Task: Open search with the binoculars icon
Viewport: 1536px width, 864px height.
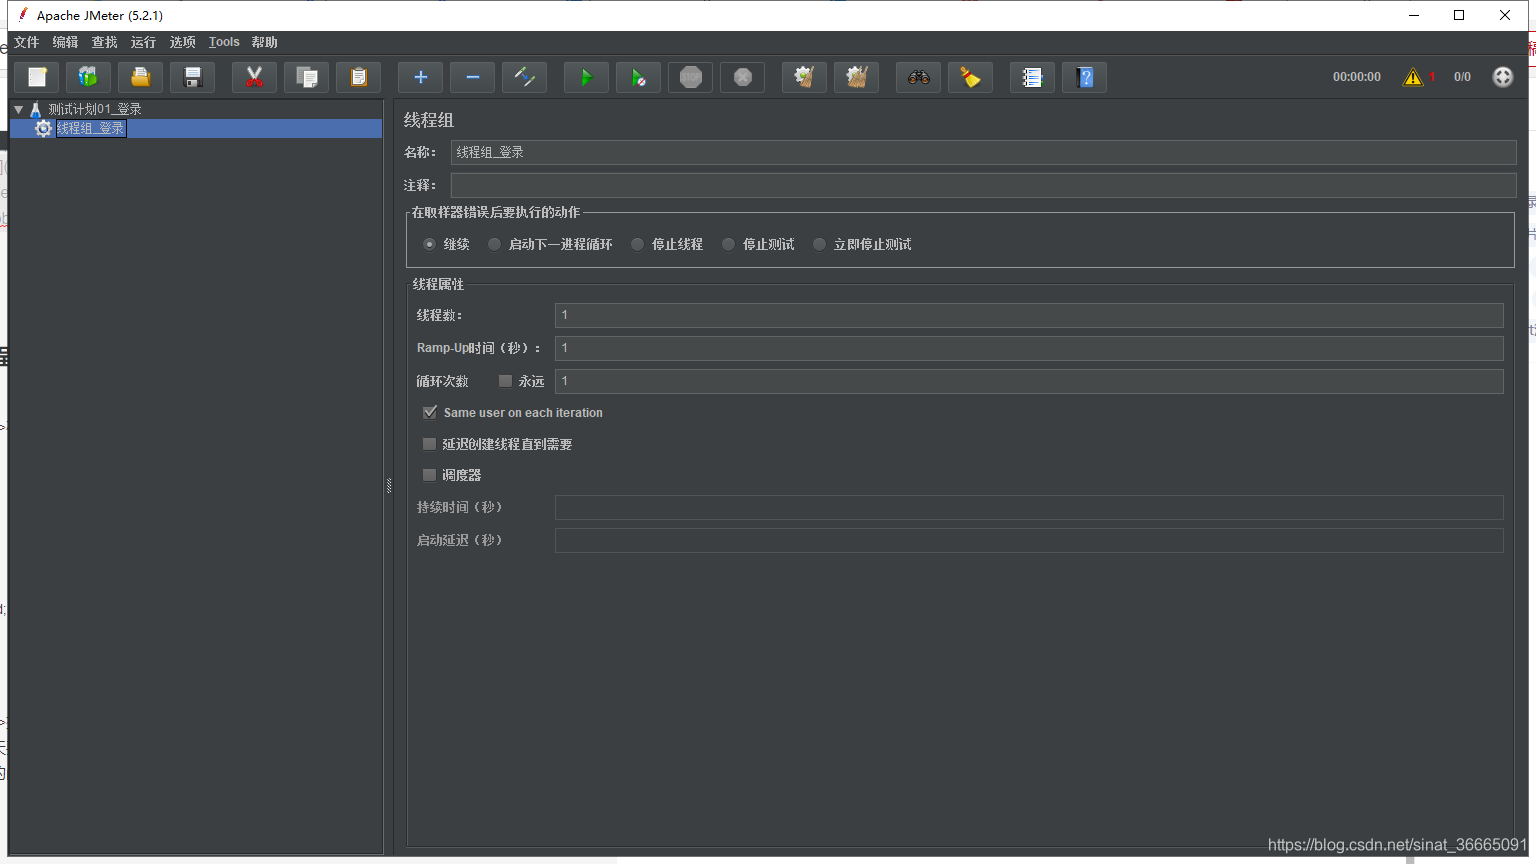Action: [x=919, y=77]
